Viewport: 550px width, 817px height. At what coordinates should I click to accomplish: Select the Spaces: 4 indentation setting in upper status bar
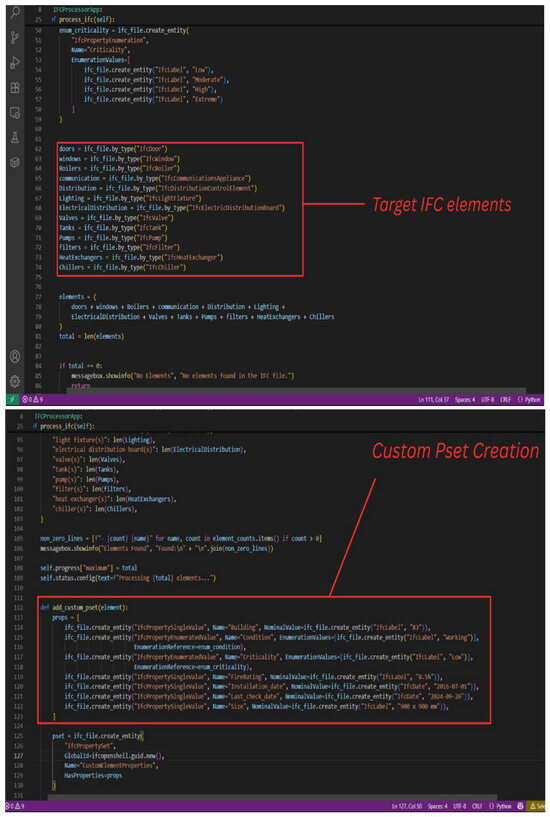click(465, 400)
